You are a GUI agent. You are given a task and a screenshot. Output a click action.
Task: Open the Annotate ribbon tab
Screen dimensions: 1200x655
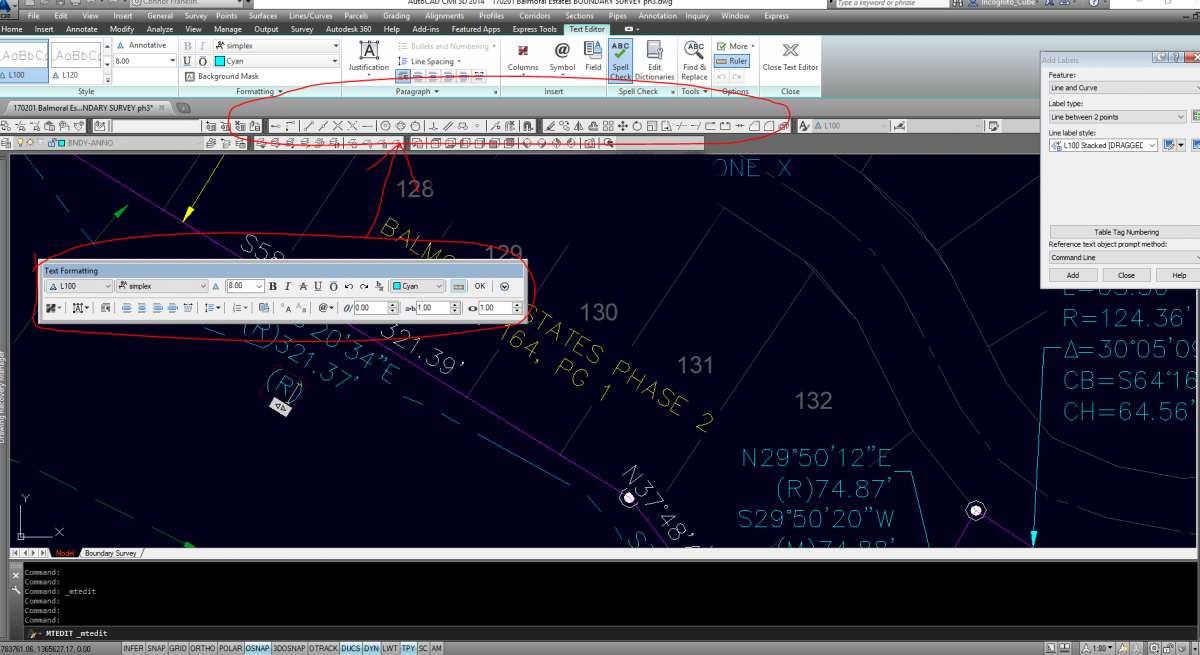(x=81, y=29)
